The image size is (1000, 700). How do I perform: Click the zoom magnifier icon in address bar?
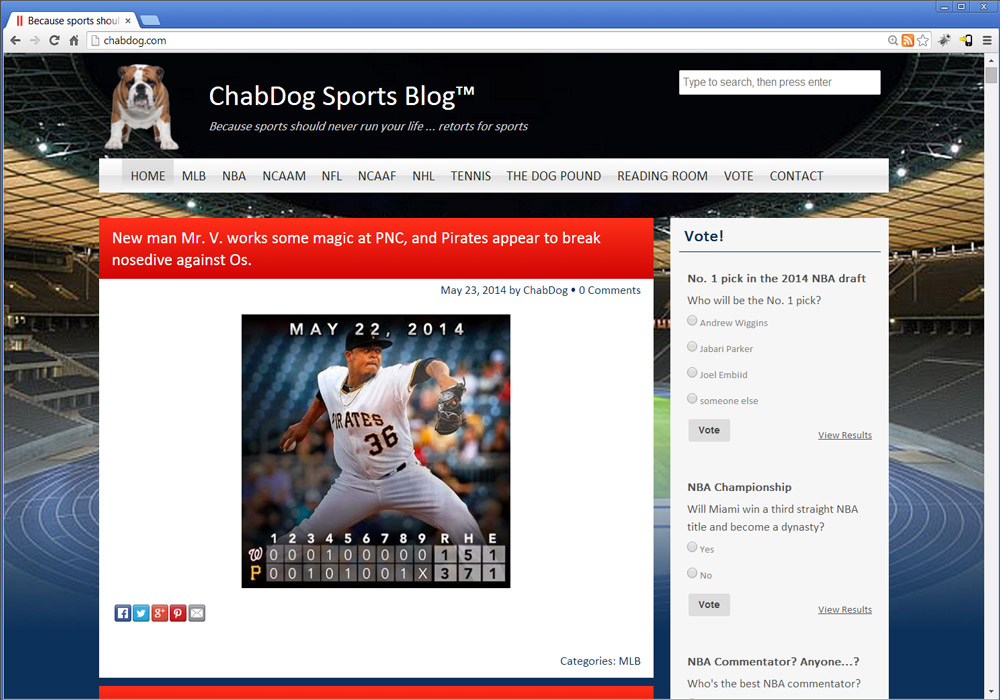(893, 40)
